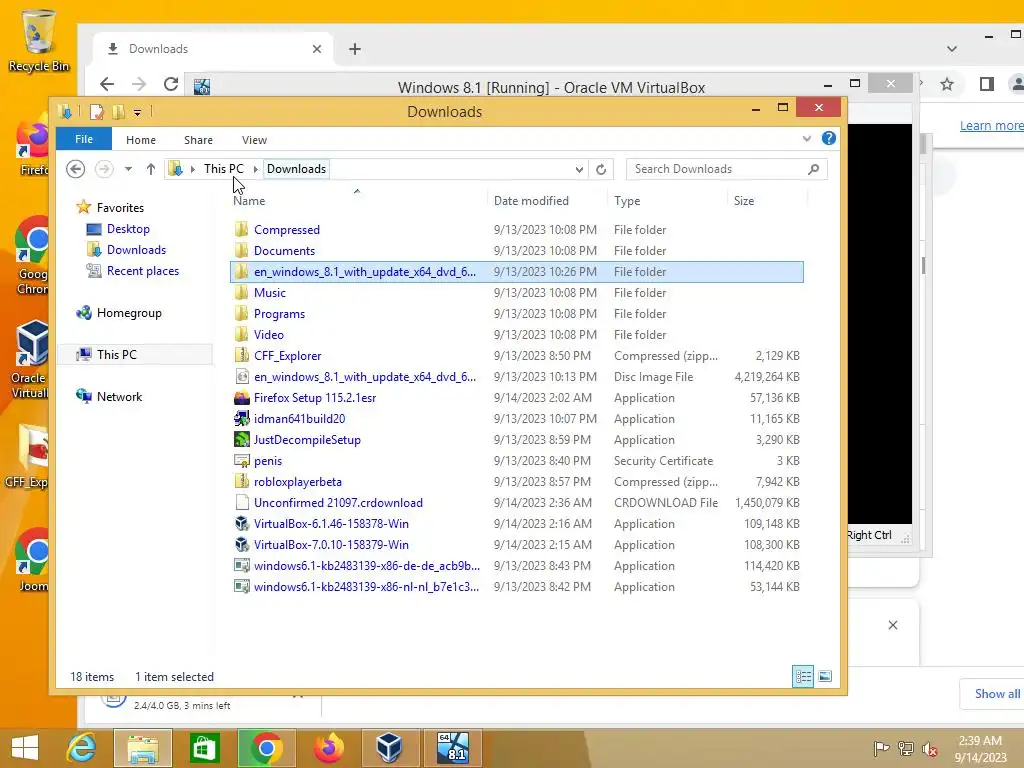The height and width of the screenshot is (768, 1024).
Task: Select Firefox Setup 115.2.1esr application
Action: point(517,398)
